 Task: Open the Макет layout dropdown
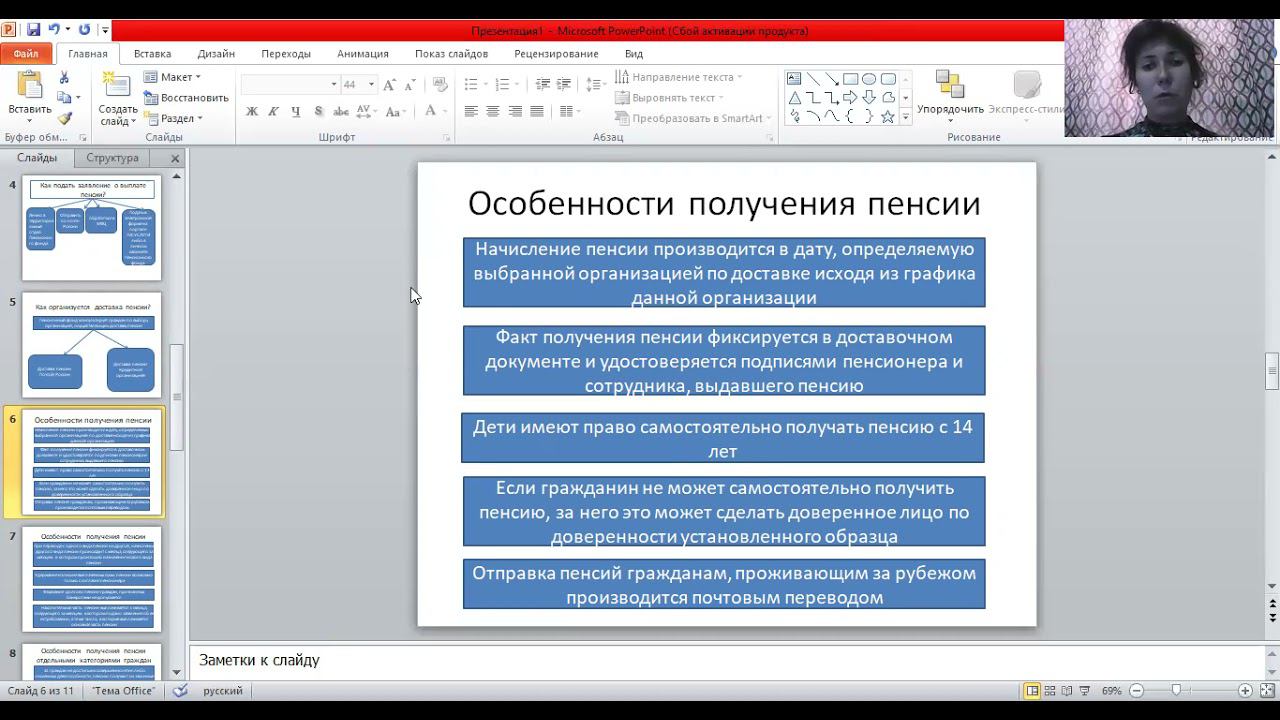coord(172,77)
